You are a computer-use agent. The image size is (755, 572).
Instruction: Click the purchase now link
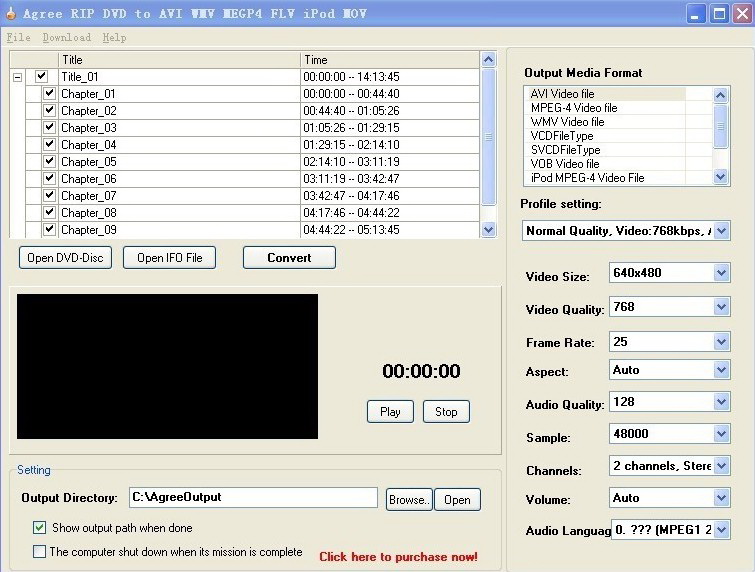398,556
